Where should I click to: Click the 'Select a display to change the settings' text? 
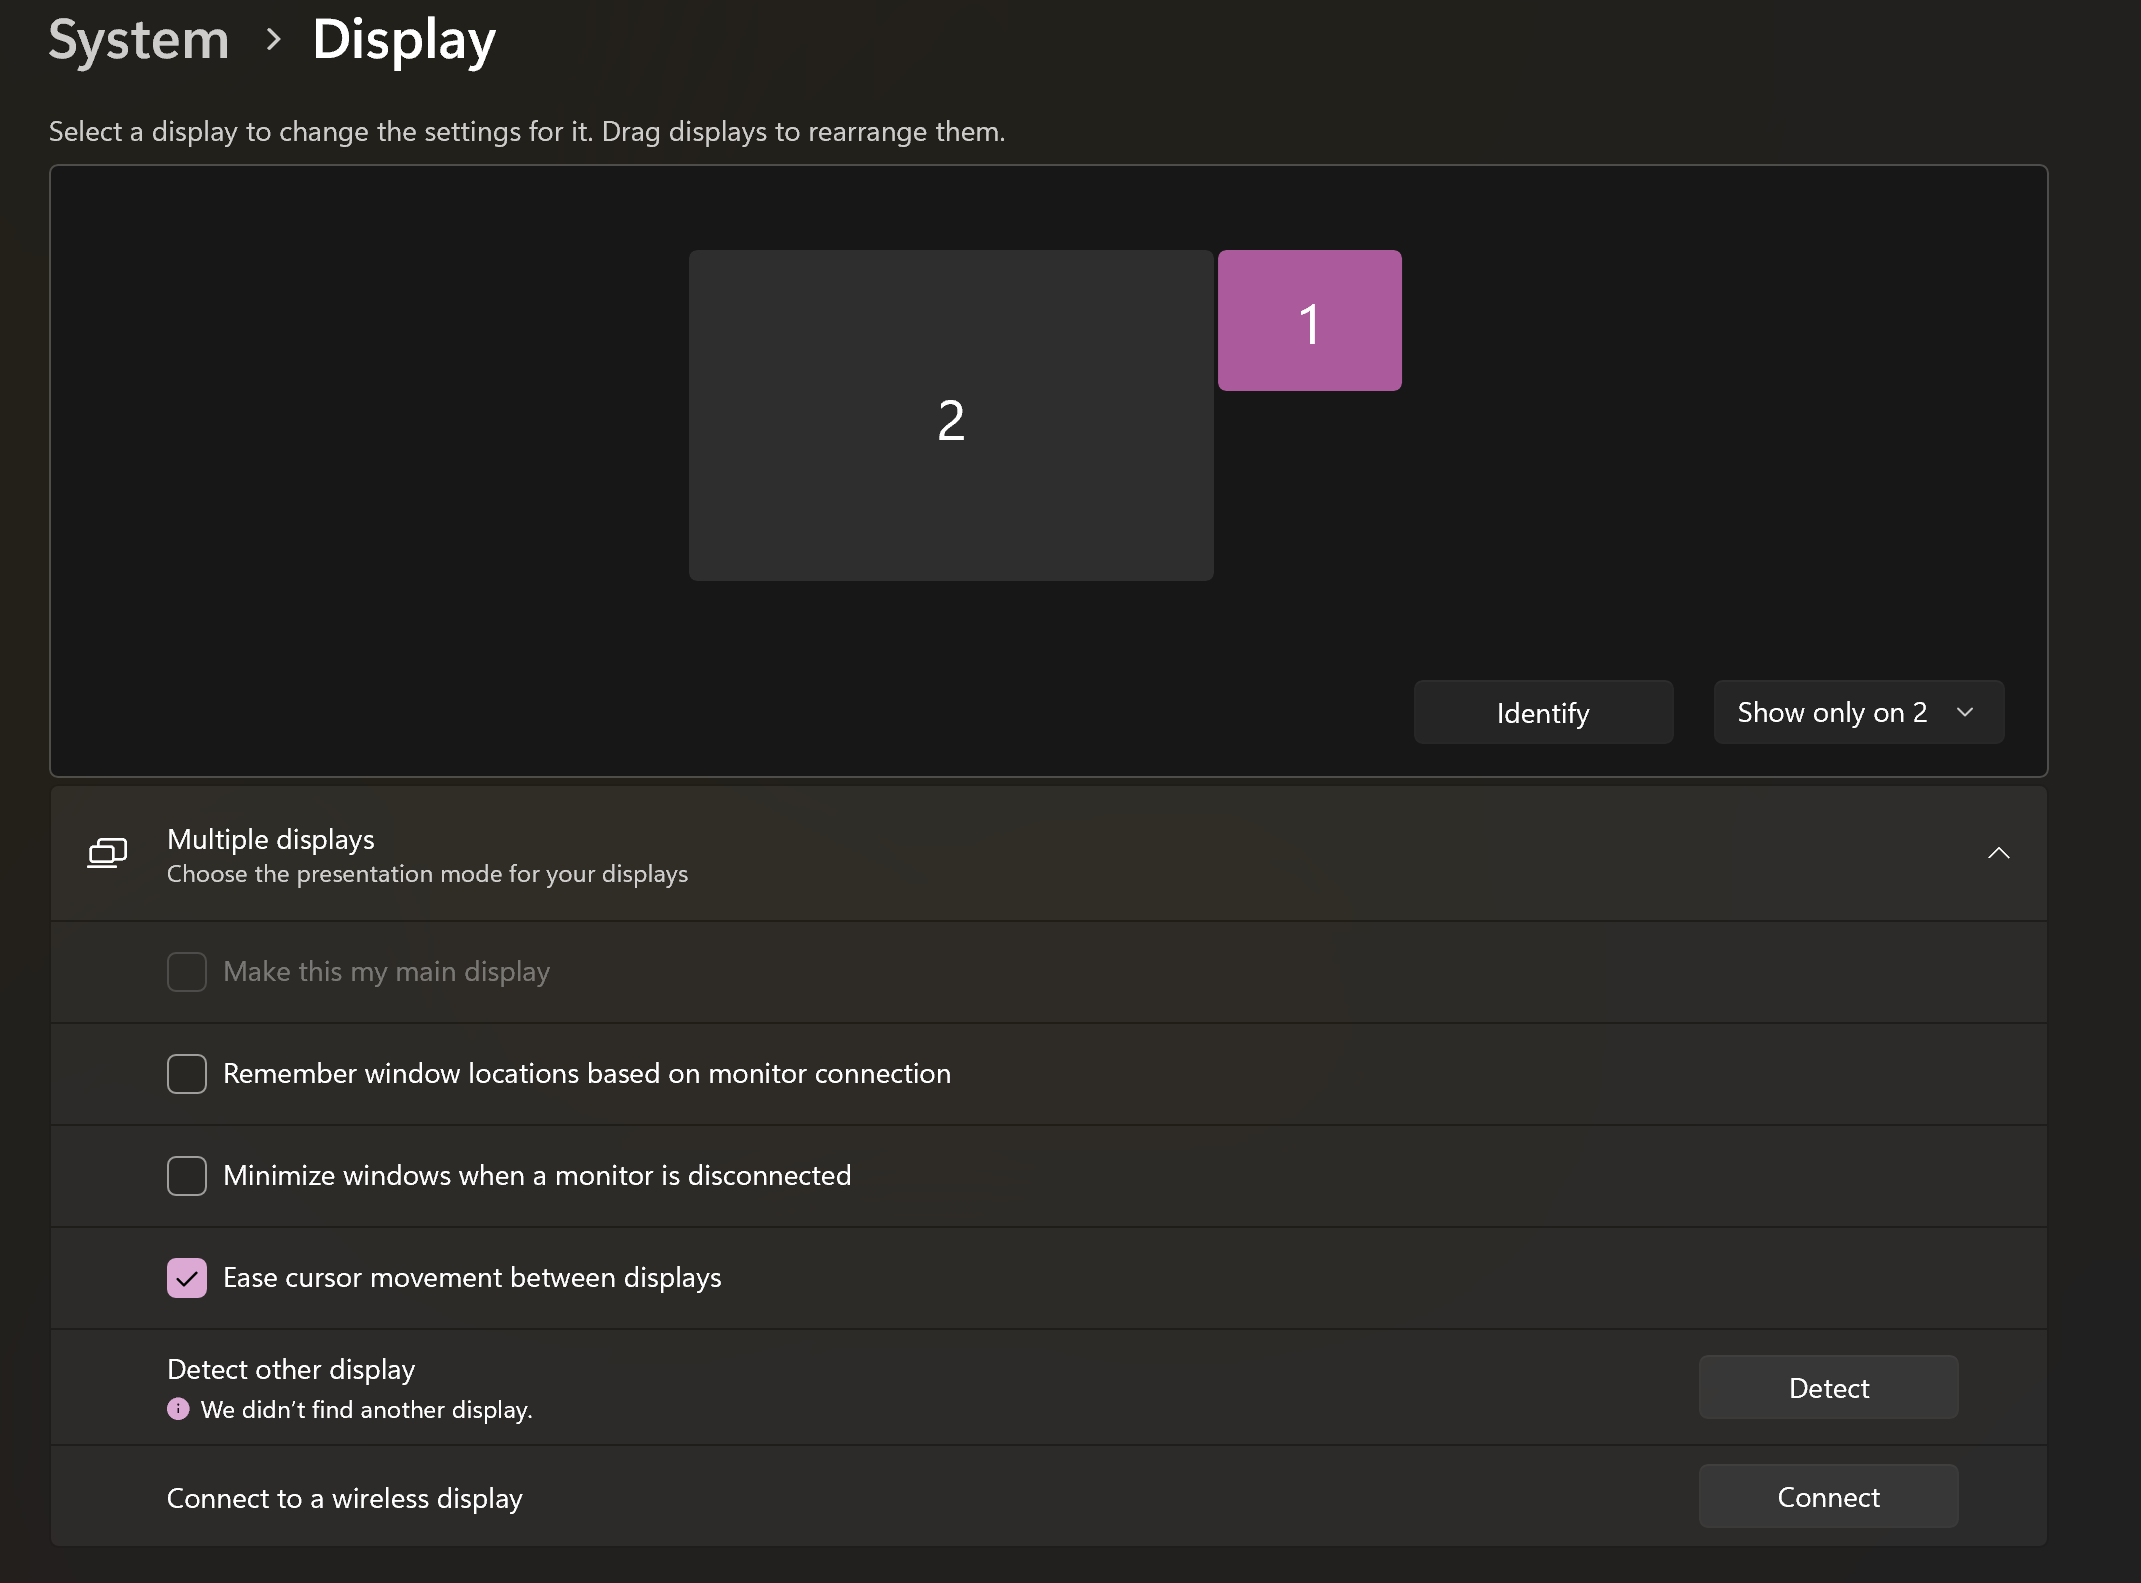point(527,132)
